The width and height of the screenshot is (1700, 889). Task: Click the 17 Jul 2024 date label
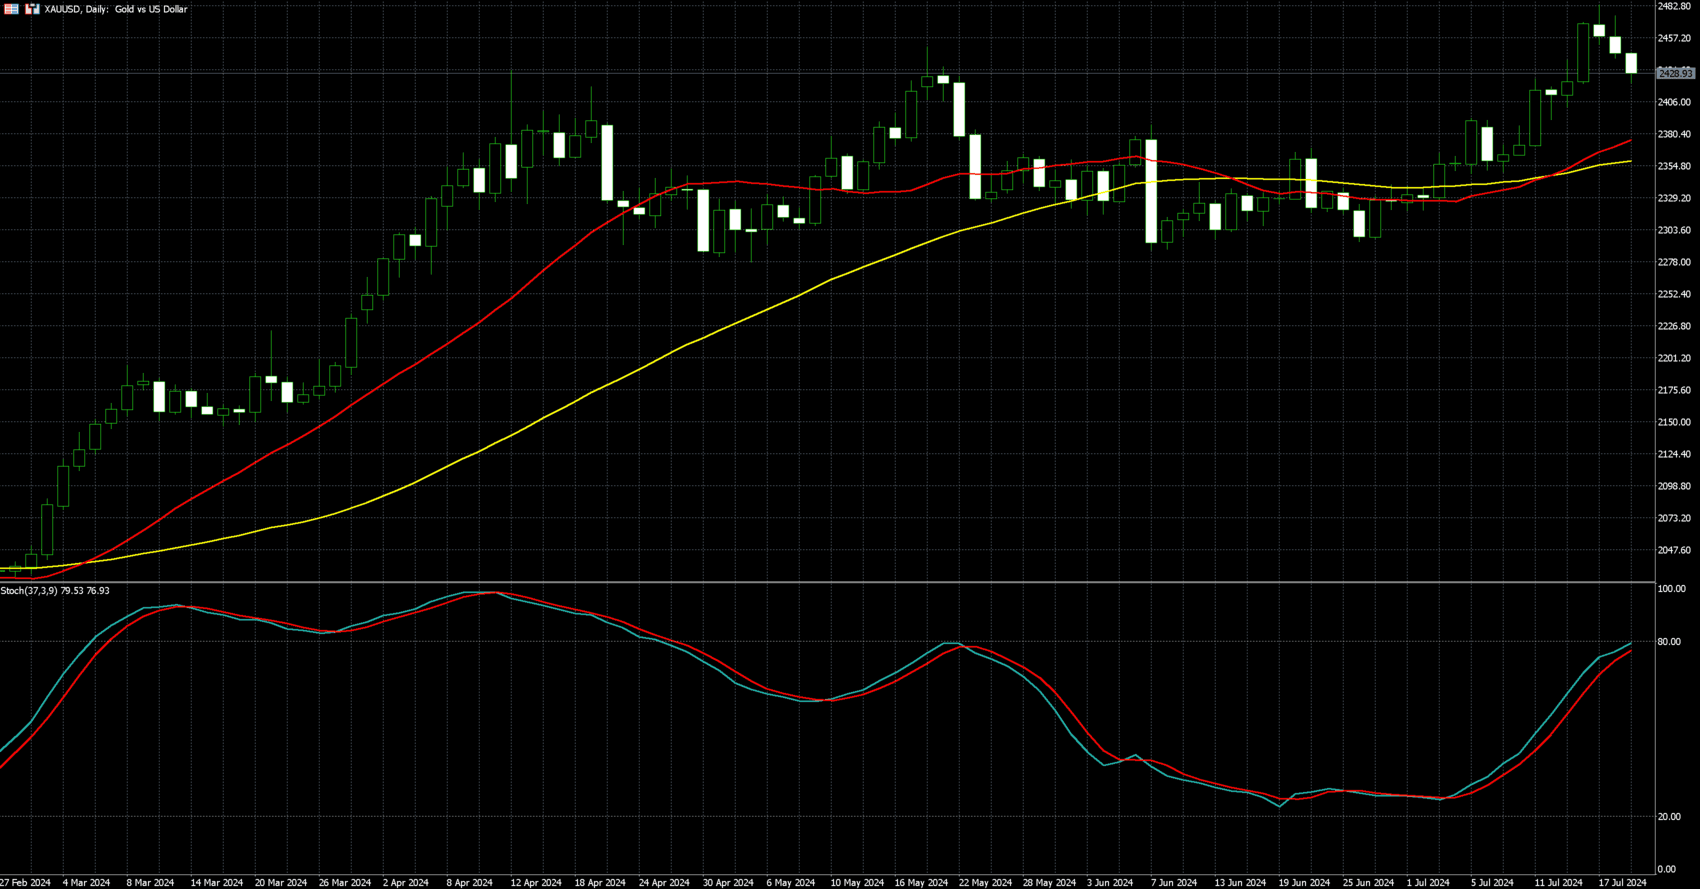(x=1621, y=883)
